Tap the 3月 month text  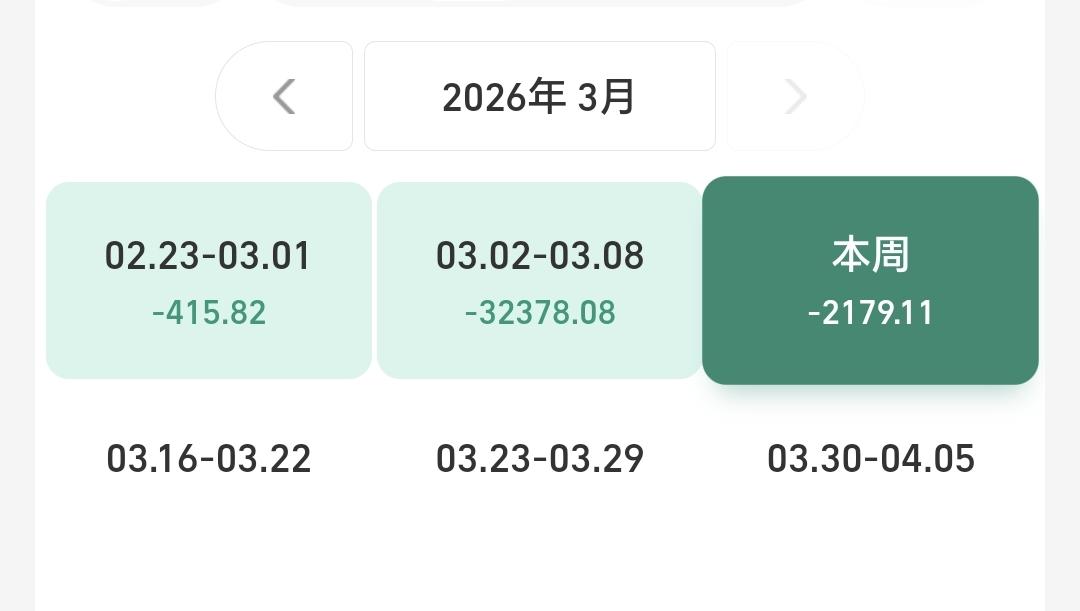[605, 96]
